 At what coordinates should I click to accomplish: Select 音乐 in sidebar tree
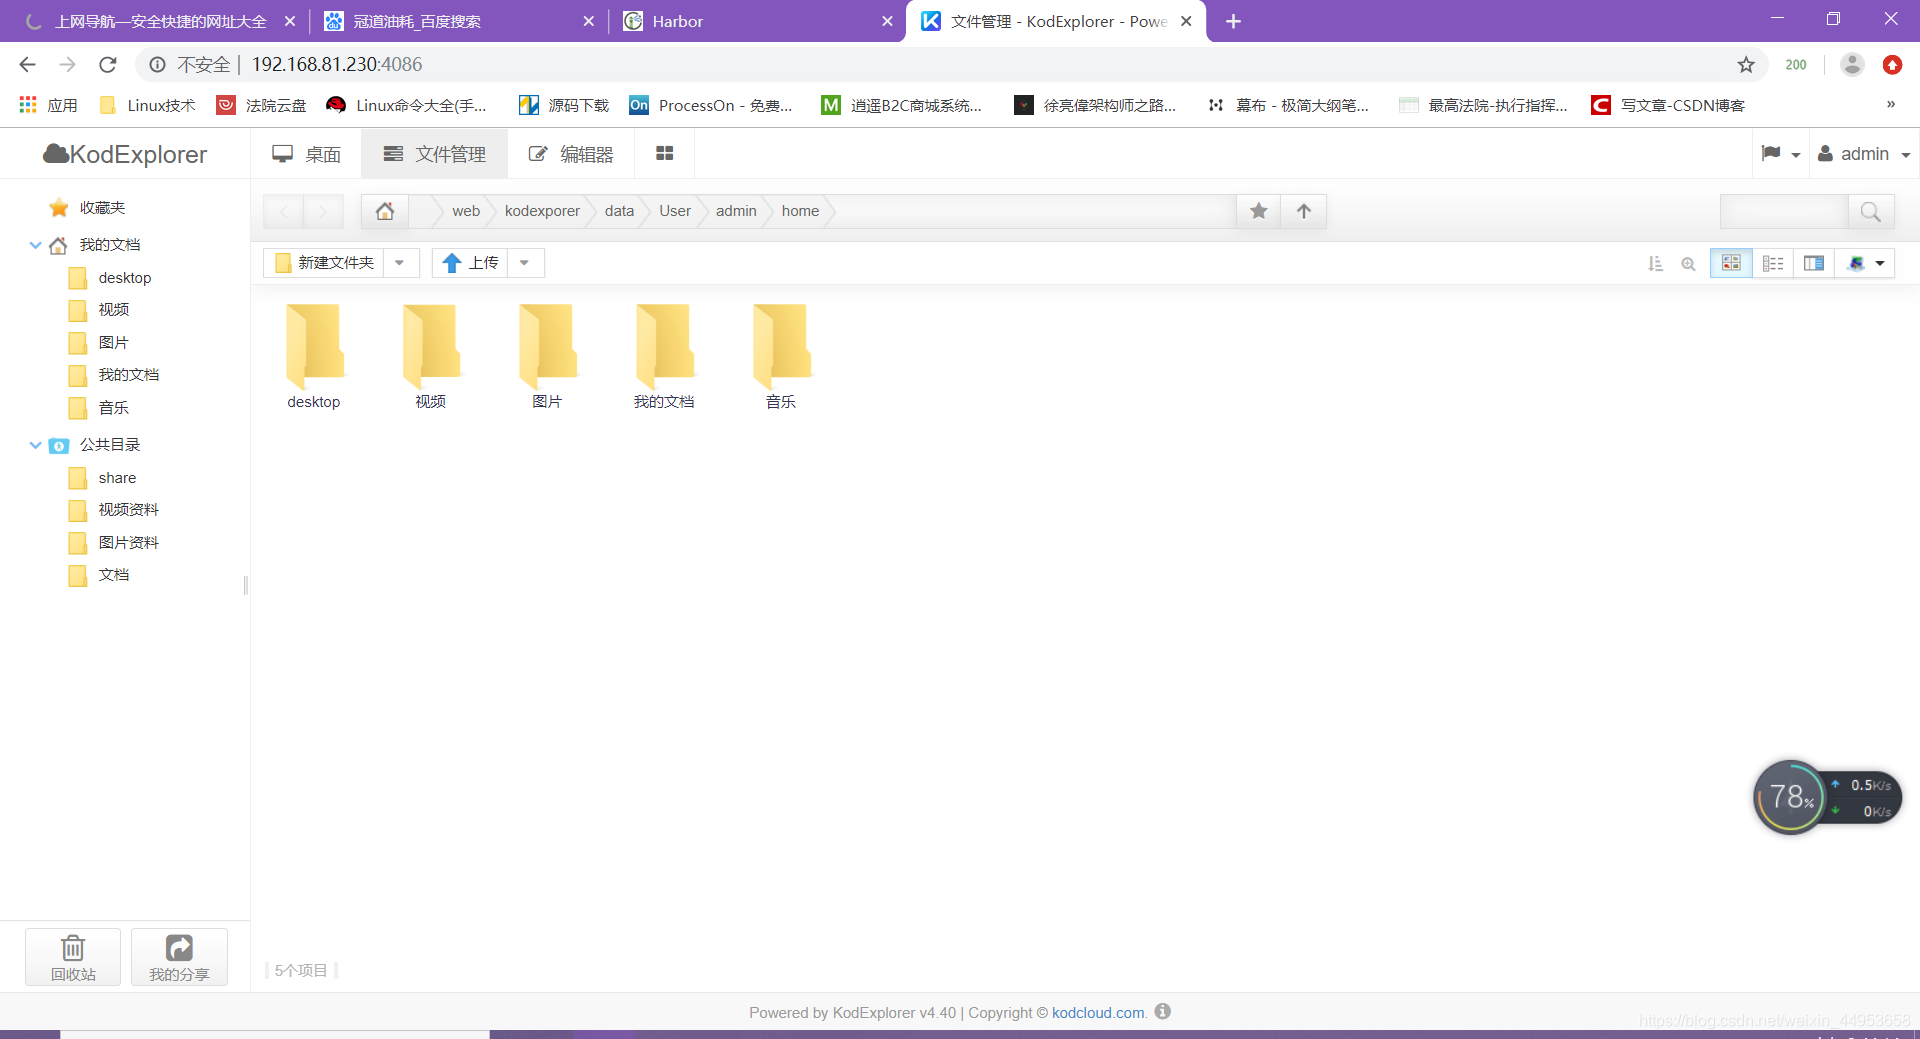[x=99, y=408]
